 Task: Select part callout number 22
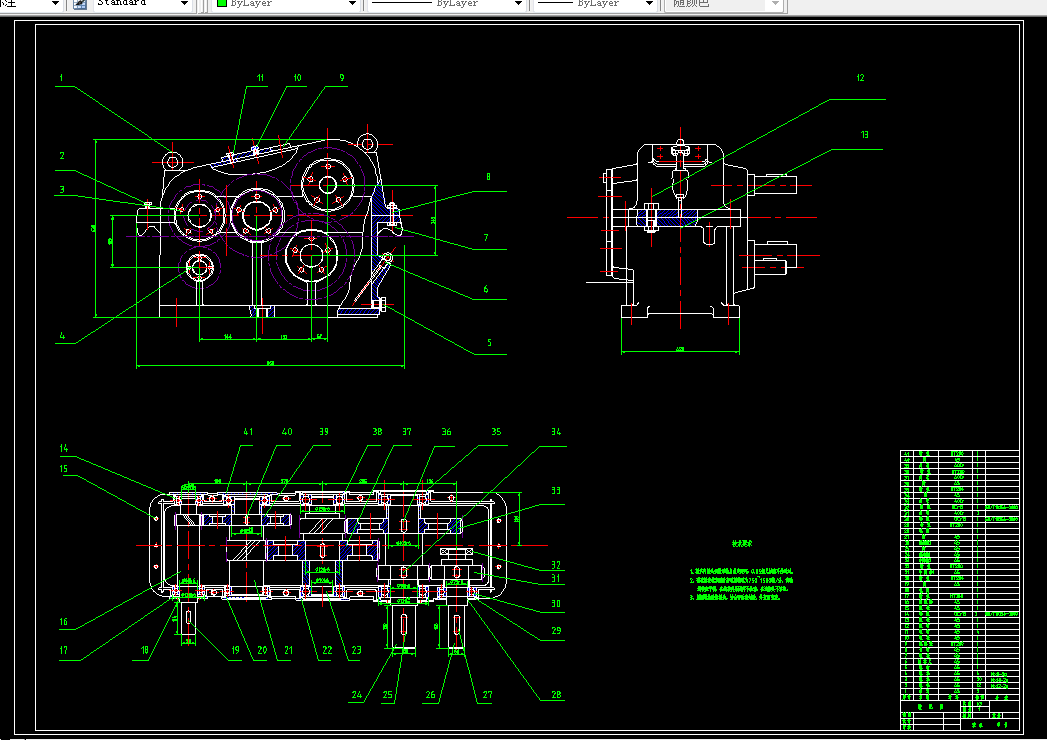pyautogui.click(x=327, y=650)
